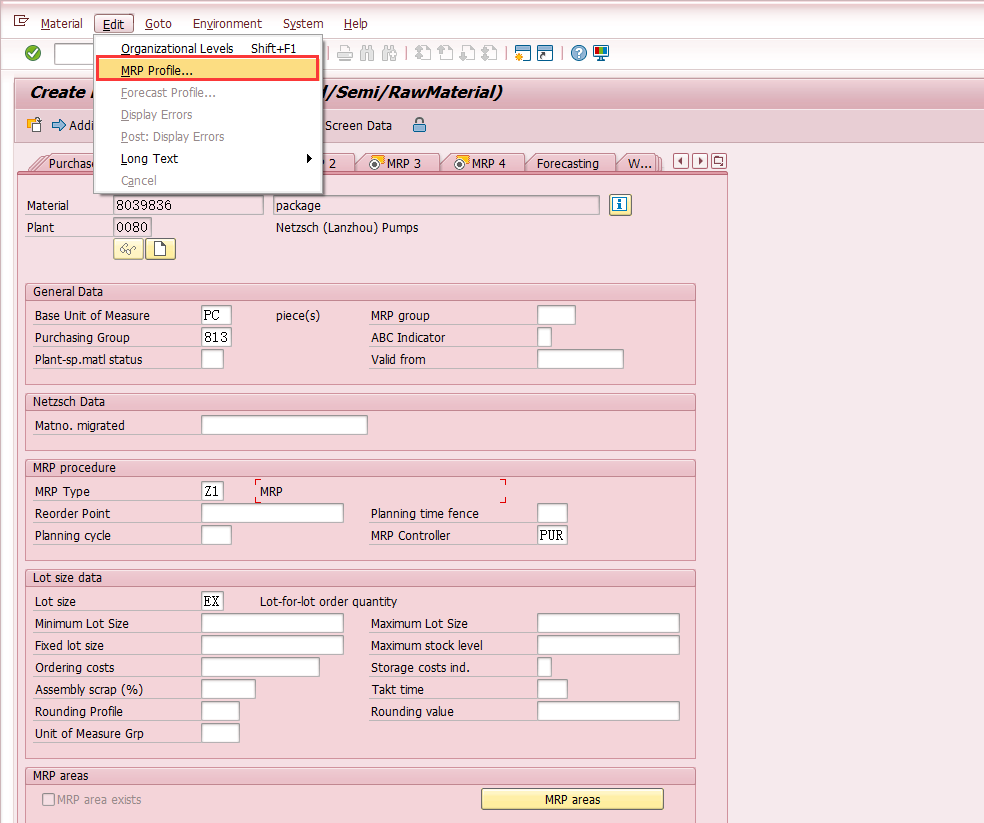The width and height of the screenshot is (984, 823).
Task: Click the Find Next toolbar icon
Action: tap(390, 54)
